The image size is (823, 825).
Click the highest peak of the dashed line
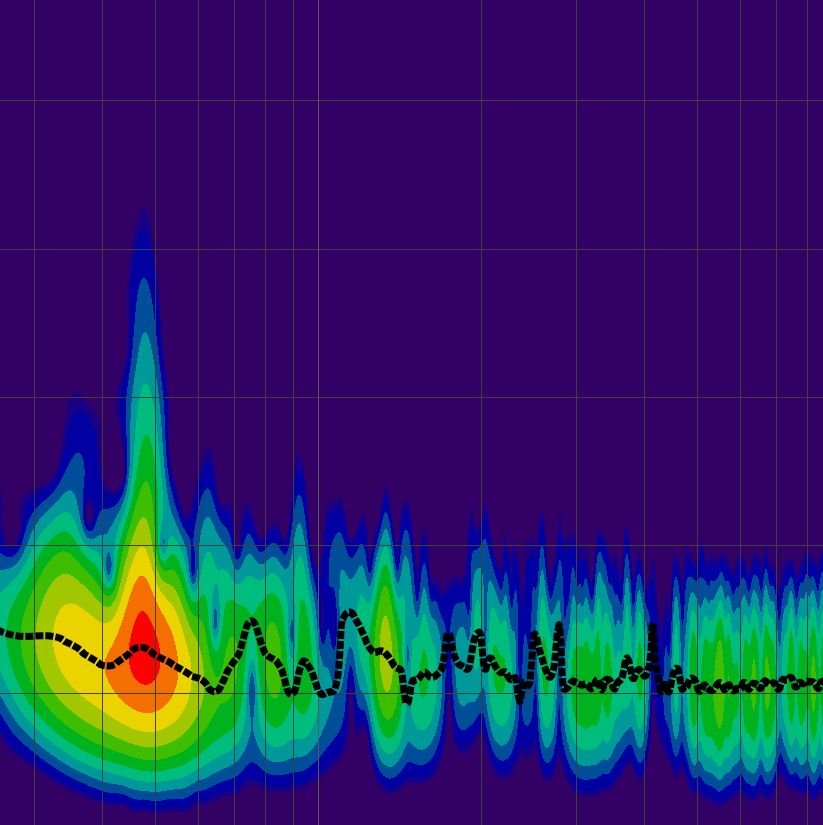pyautogui.click(x=349, y=613)
